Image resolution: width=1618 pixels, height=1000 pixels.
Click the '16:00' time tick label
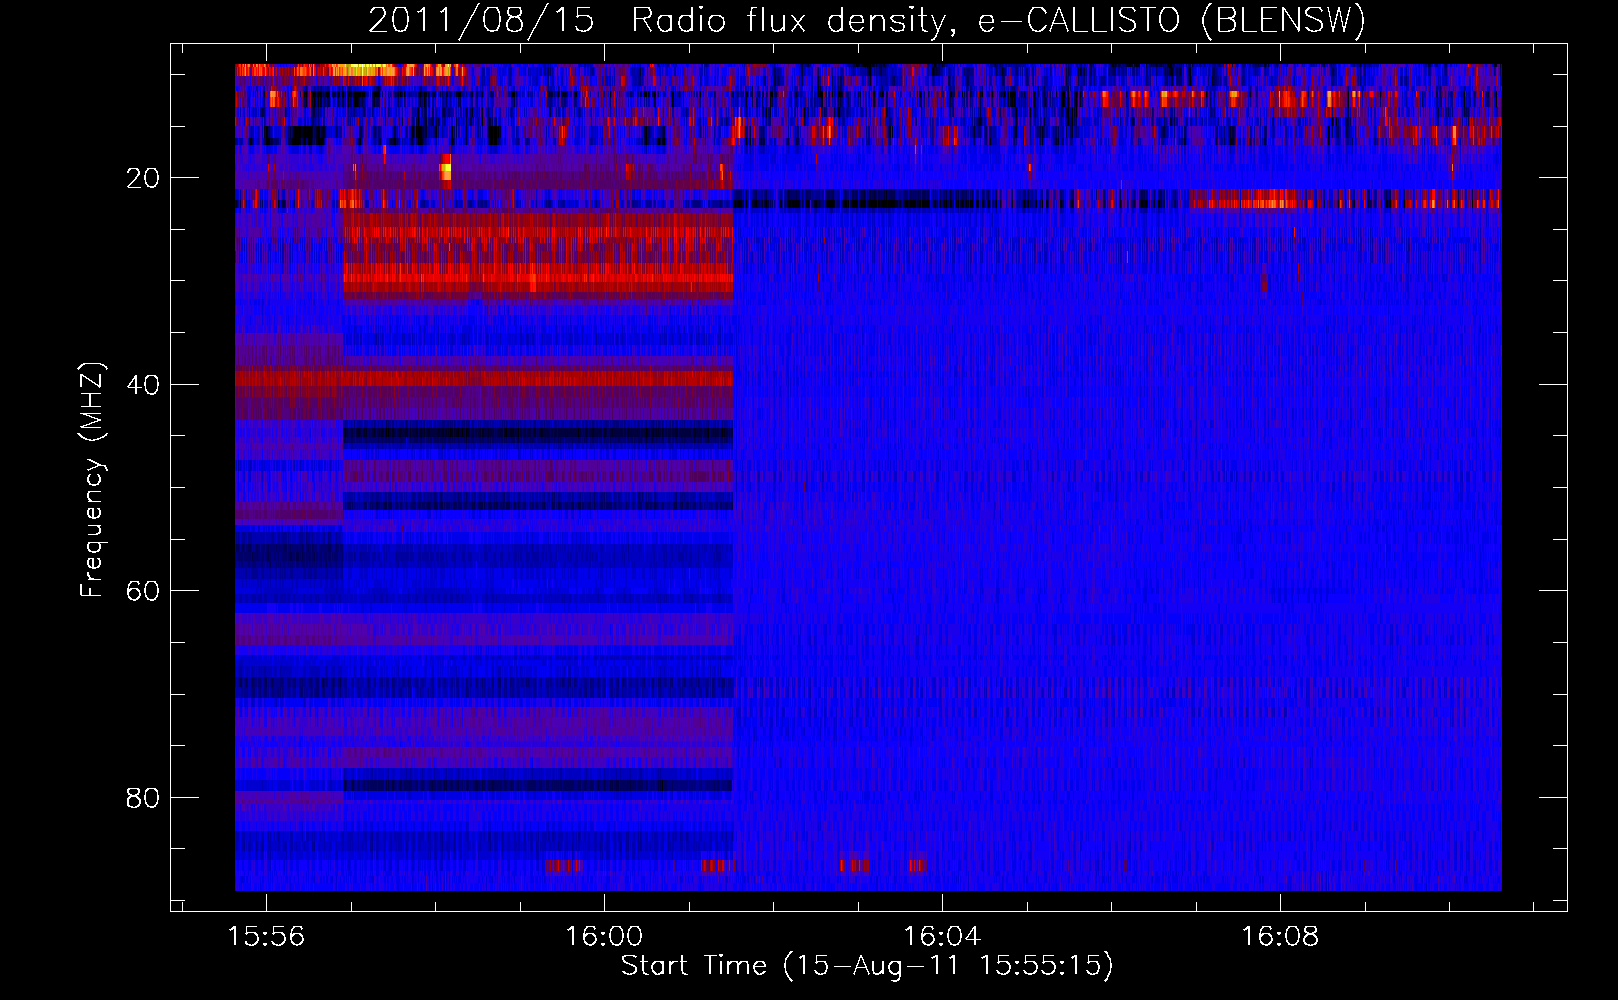pyautogui.click(x=604, y=937)
